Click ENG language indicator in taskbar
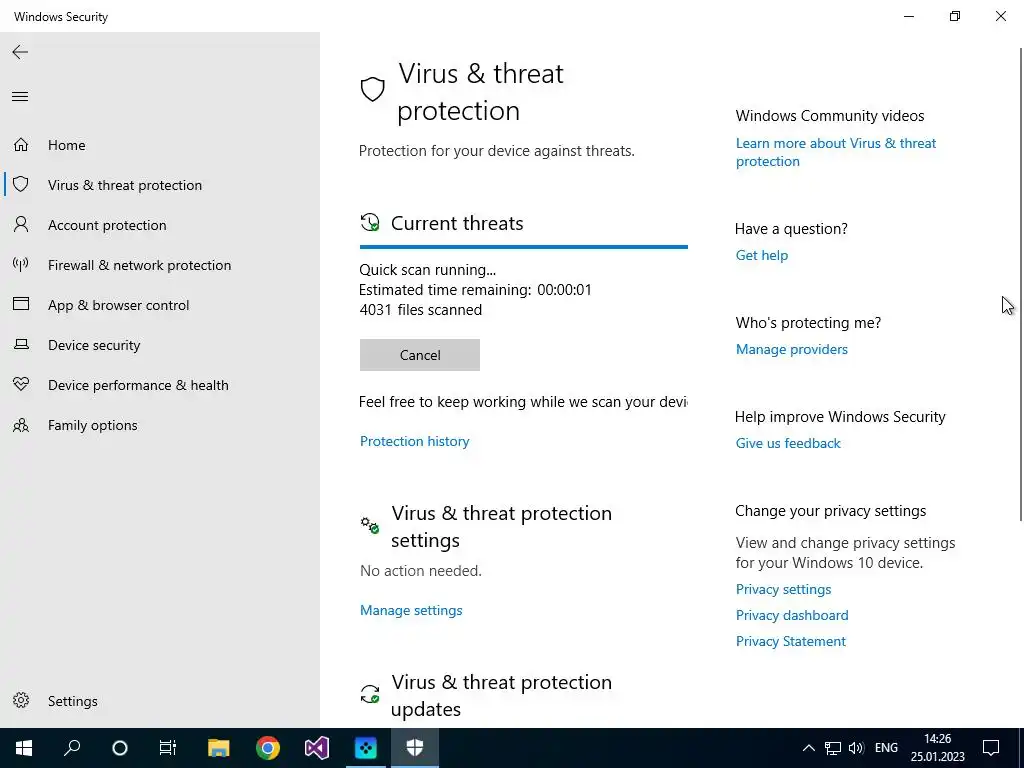This screenshot has width=1024, height=768. coord(886,748)
